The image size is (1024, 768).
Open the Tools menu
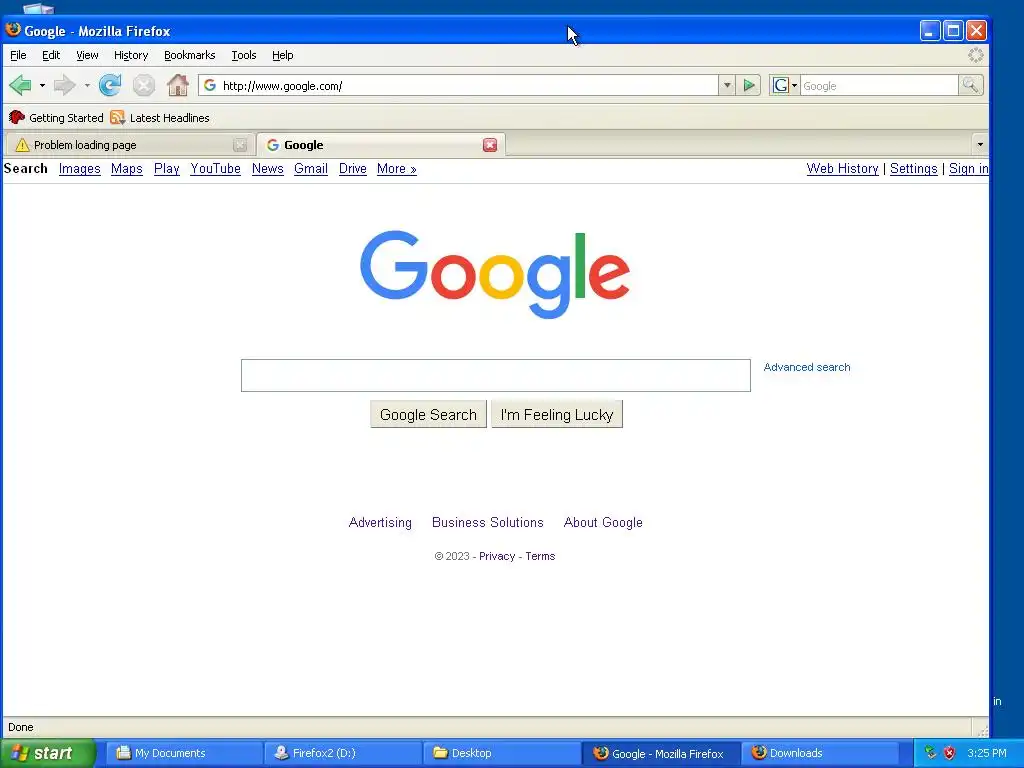pos(244,56)
